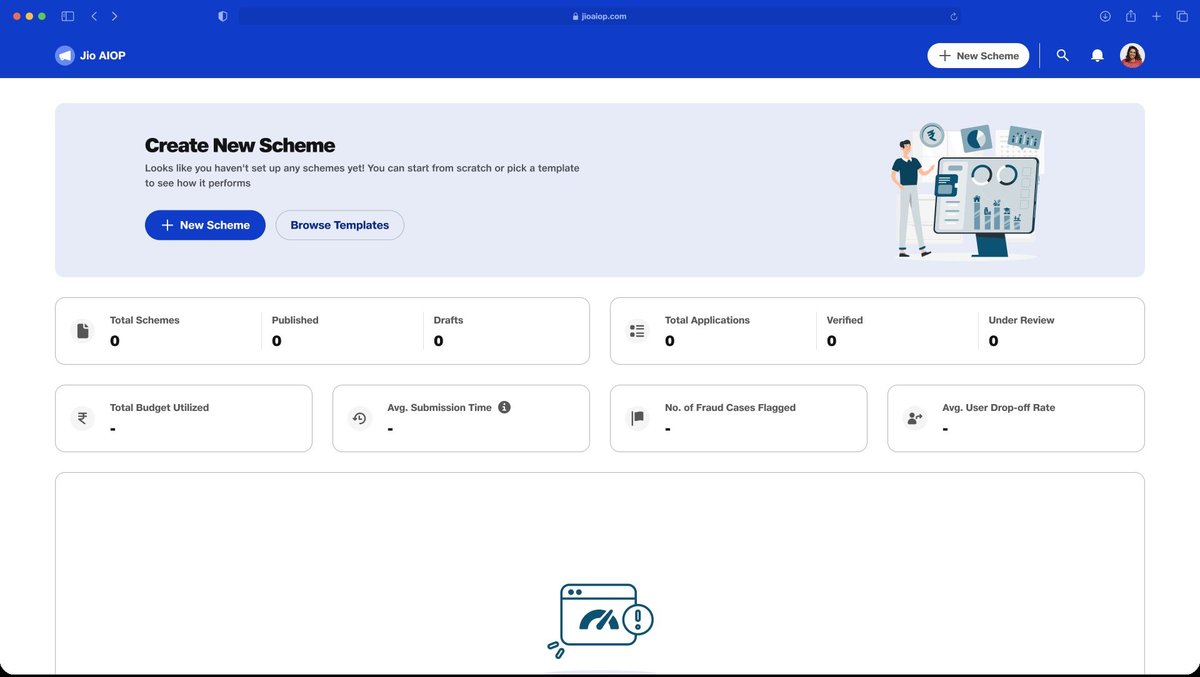This screenshot has height=677, width=1200.
Task: Click the document icon on Total Schemes card
Action: 83,329
